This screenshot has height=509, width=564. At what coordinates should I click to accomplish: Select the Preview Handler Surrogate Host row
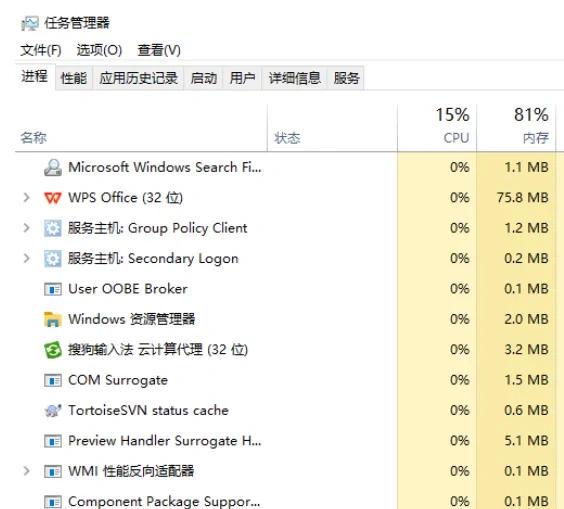point(284,441)
